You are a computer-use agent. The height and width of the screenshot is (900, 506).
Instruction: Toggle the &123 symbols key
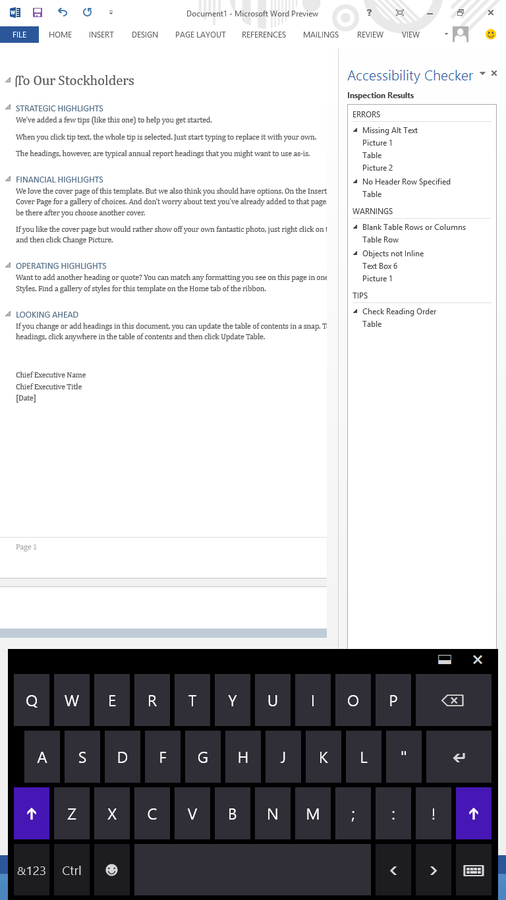[x=32, y=870]
